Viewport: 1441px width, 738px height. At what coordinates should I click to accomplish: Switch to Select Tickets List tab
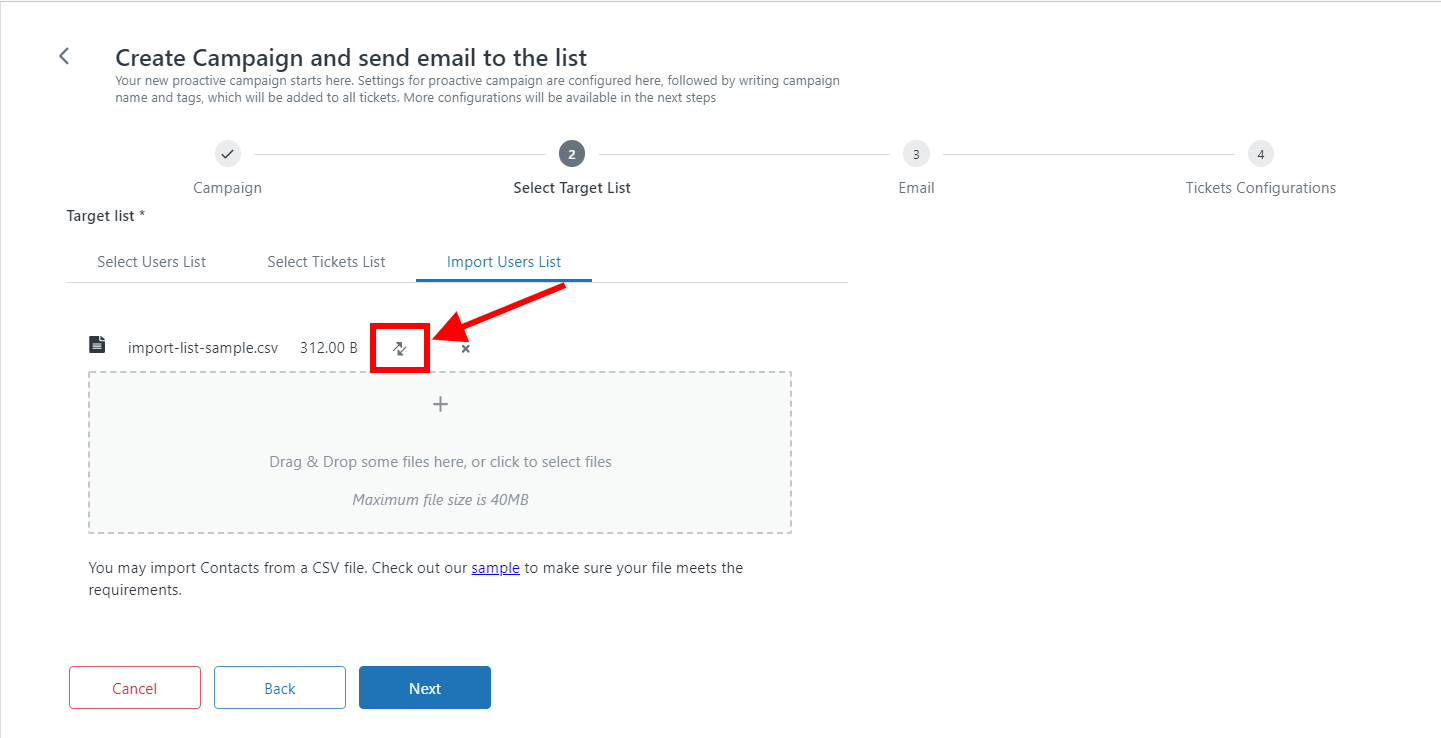pos(326,262)
